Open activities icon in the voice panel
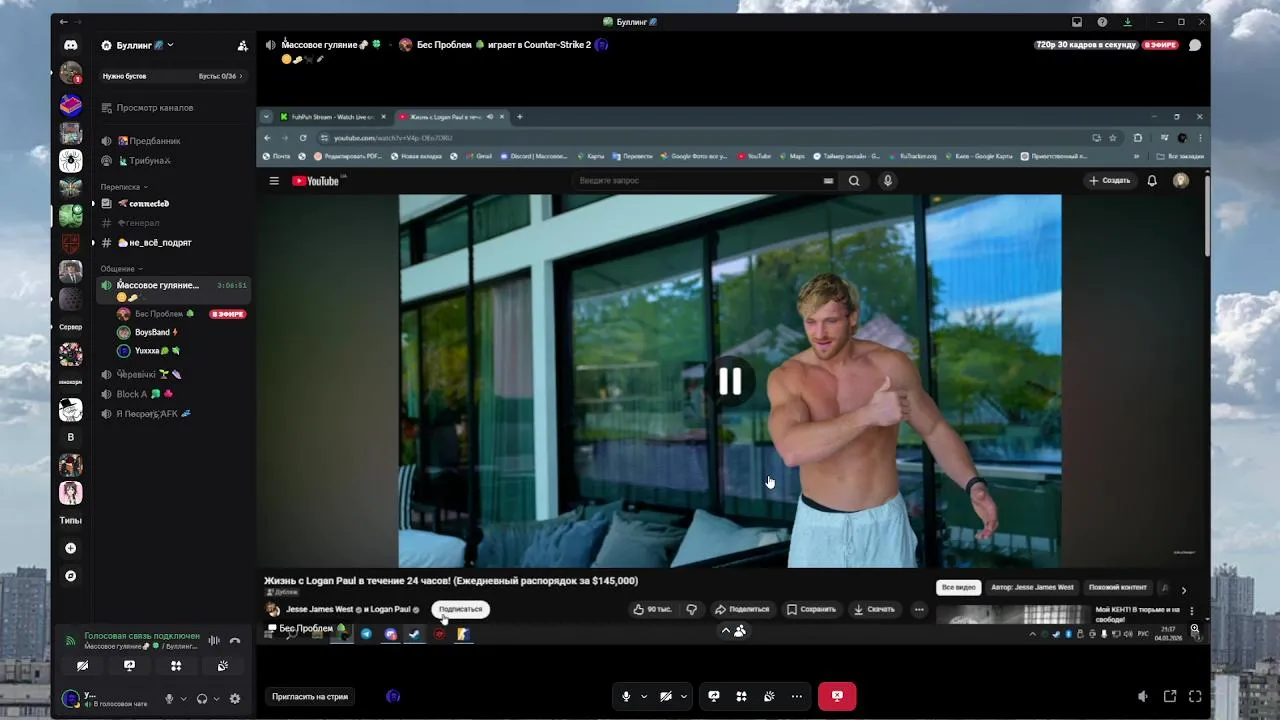This screenshot has height=720, width=1280. point(176,666)
